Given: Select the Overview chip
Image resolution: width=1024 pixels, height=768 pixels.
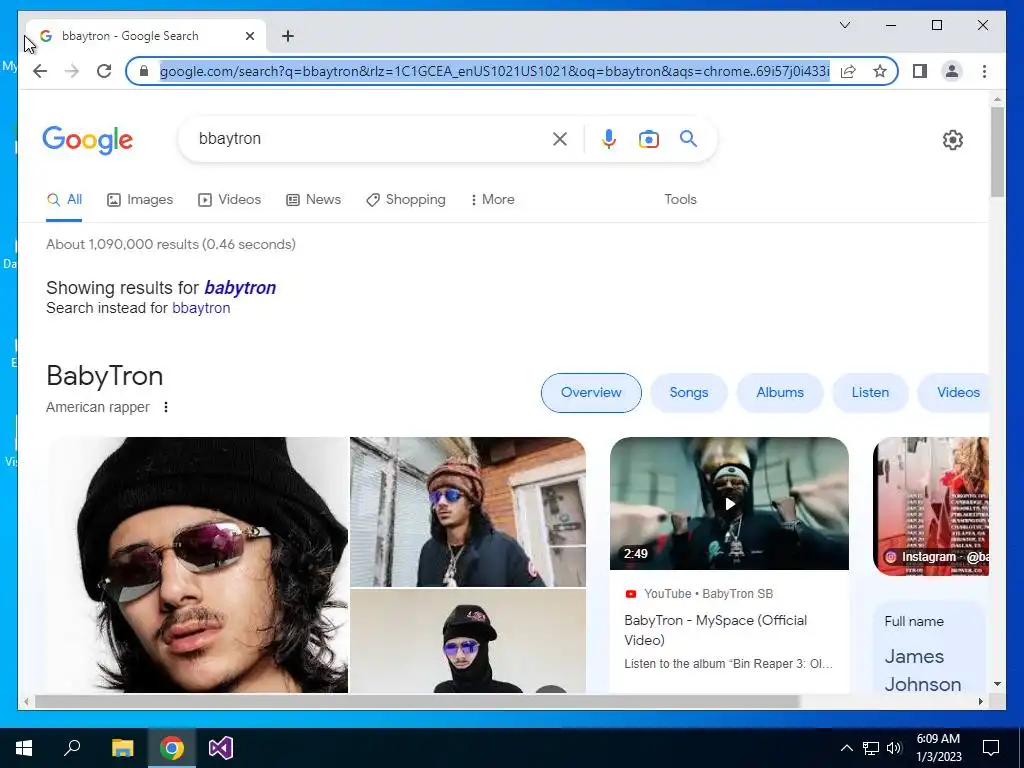Looking at the screenshot, I should 591,393.
